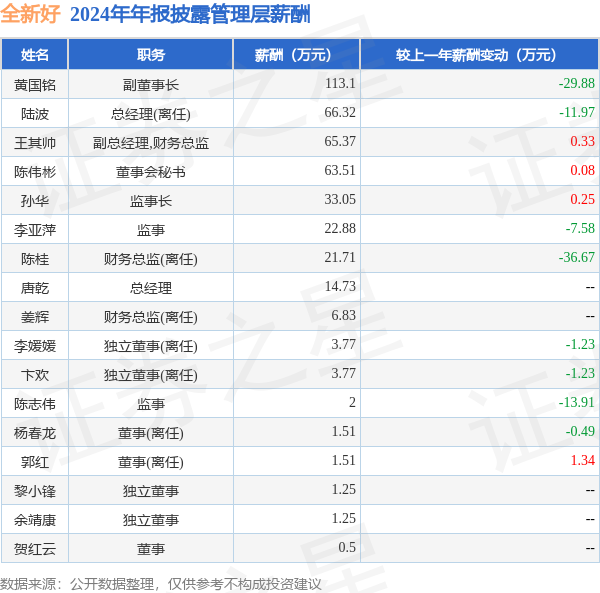Click the 数据来源 footnote text
Image resolution: width=600 pixels, height=593 pixels.
(160, 584)
